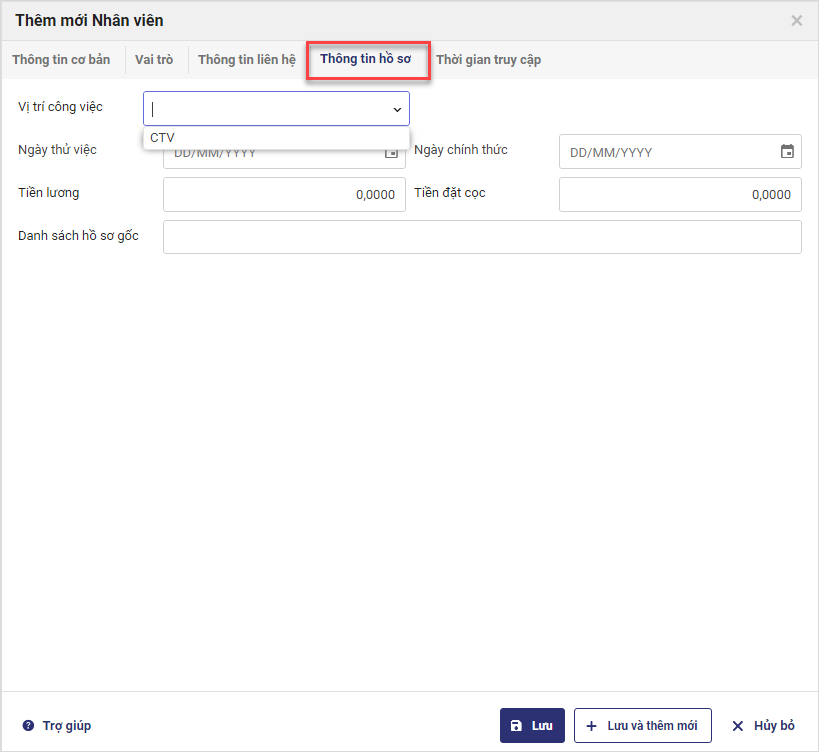
Task: Open the Ngày chính thức calendar picker icon
Action: [x=787, y=152]
